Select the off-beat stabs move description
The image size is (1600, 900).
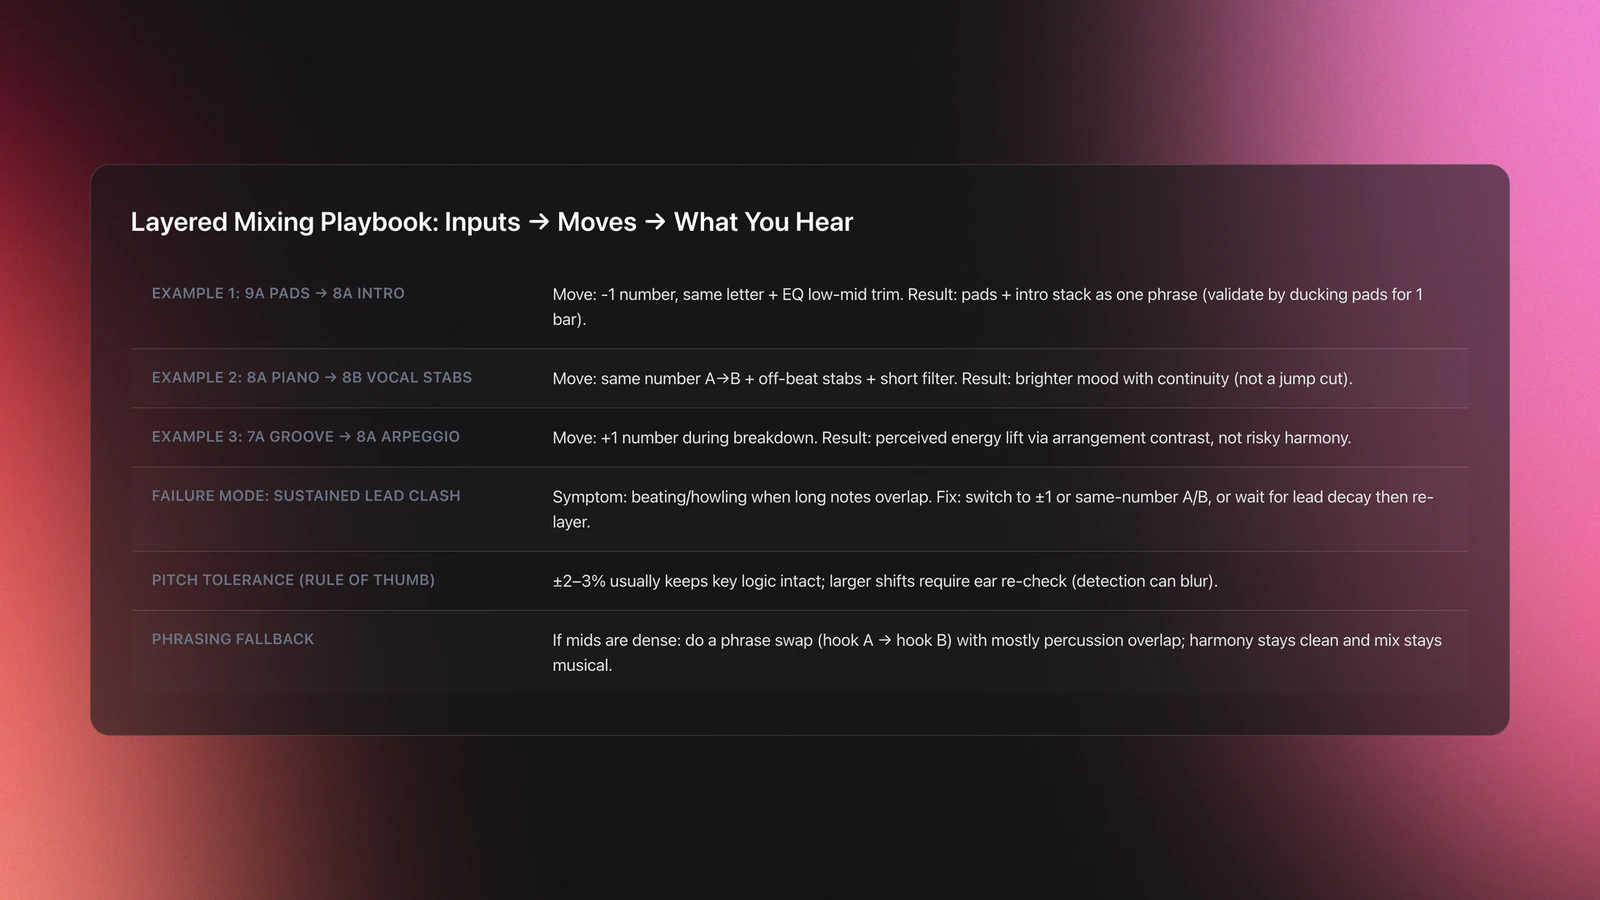[x=952, y=378]
